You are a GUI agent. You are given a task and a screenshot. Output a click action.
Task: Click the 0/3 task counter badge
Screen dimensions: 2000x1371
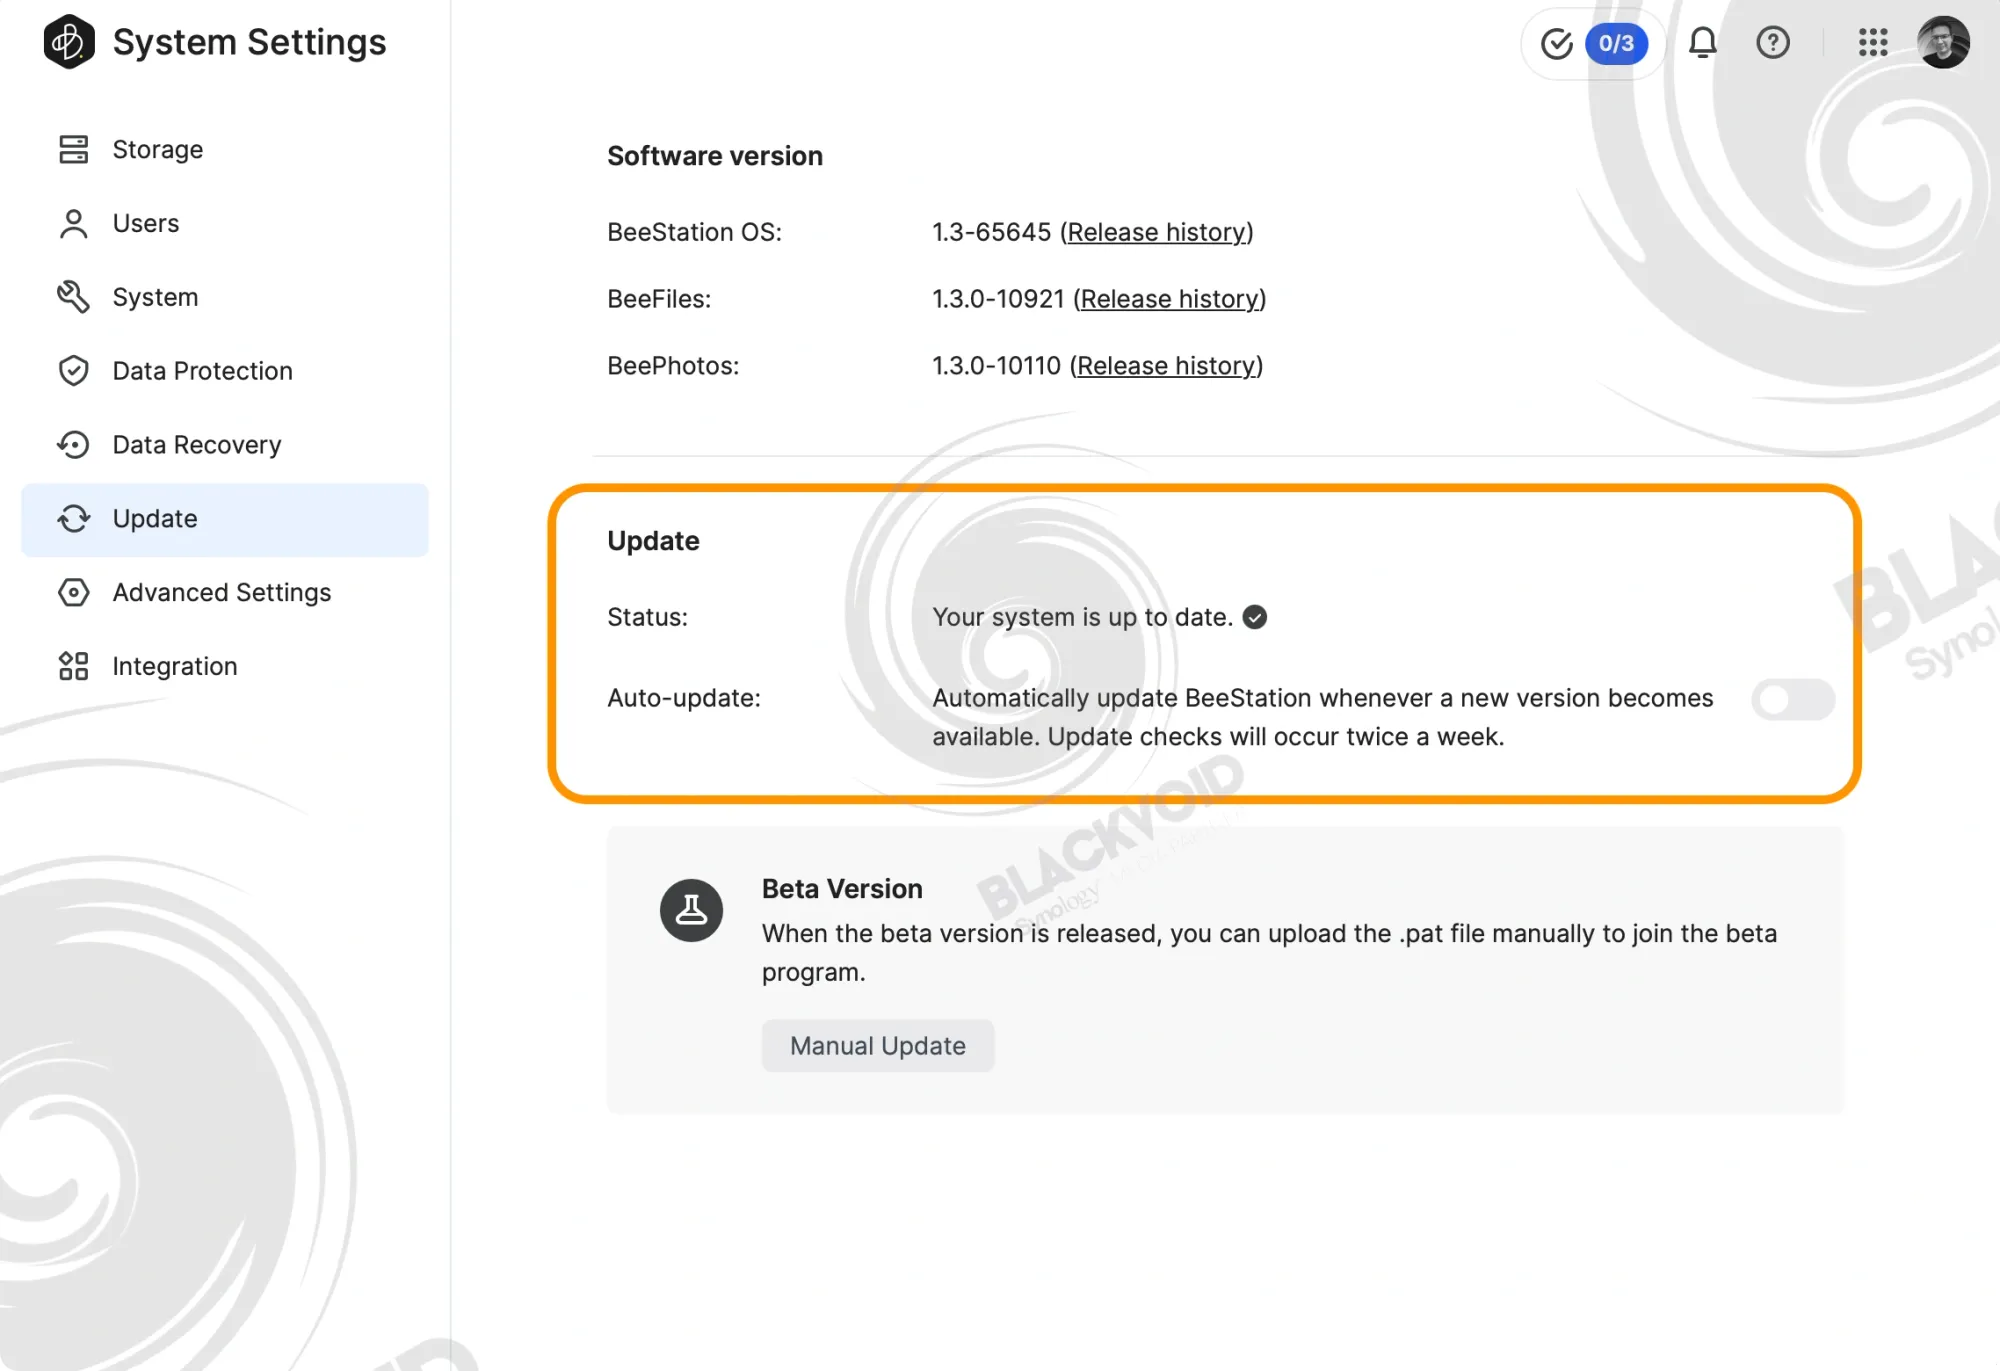(1616, 43)
